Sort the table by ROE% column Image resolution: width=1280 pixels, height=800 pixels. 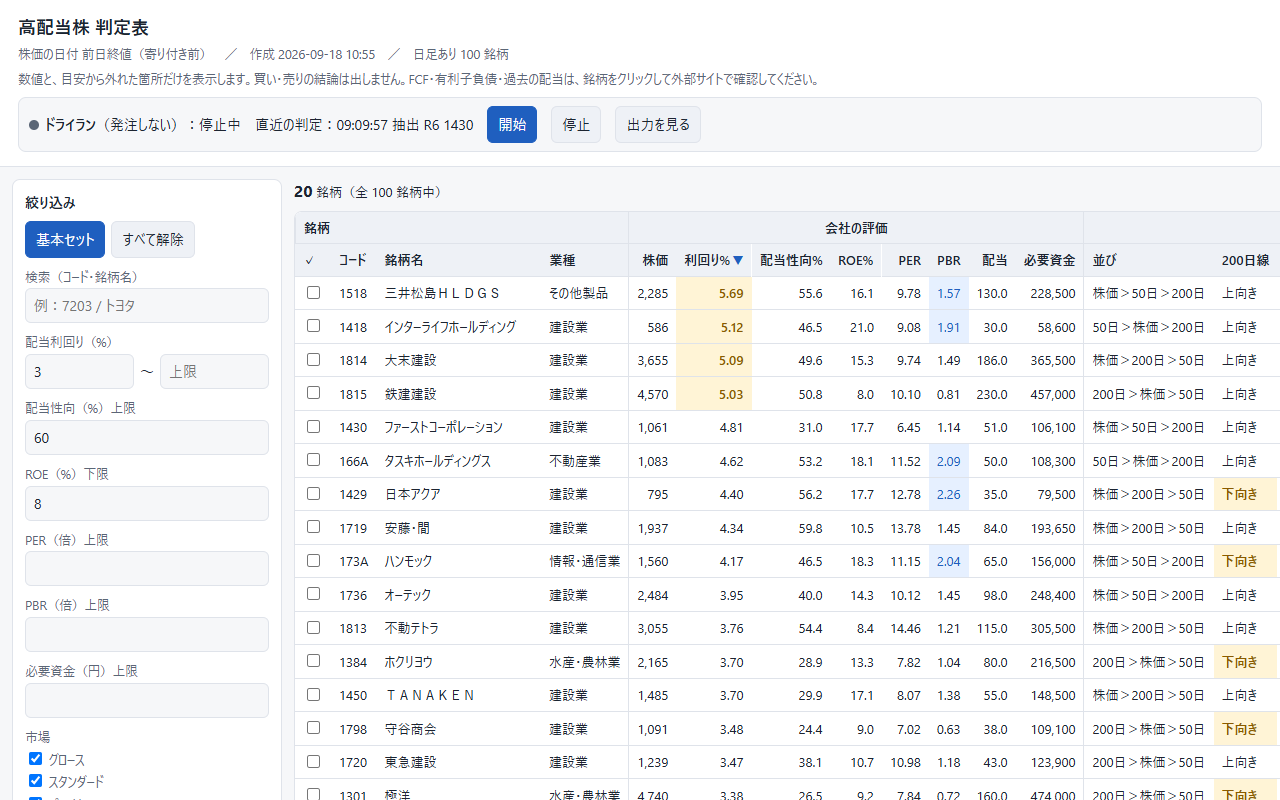coord(855,261)
